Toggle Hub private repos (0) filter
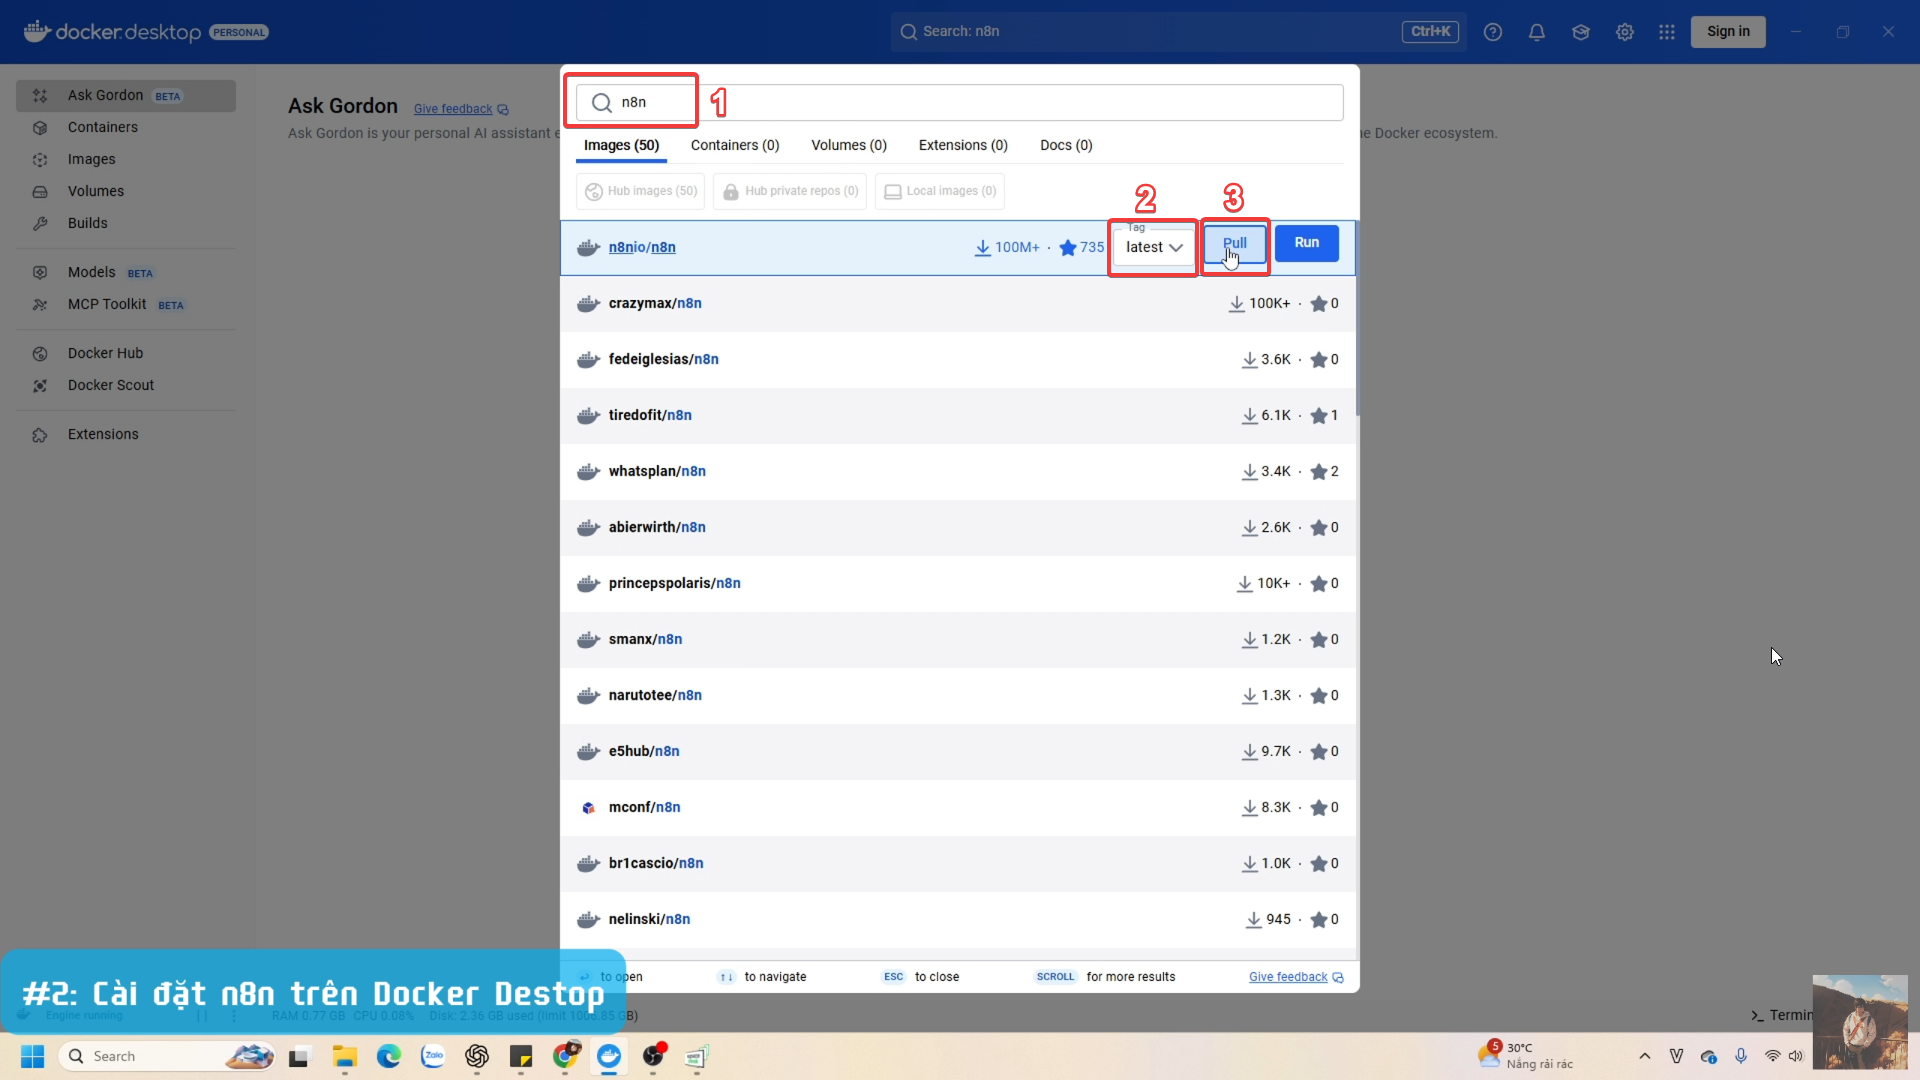The height and width of the screenshot is (1080, 1920). pos(790,191)
